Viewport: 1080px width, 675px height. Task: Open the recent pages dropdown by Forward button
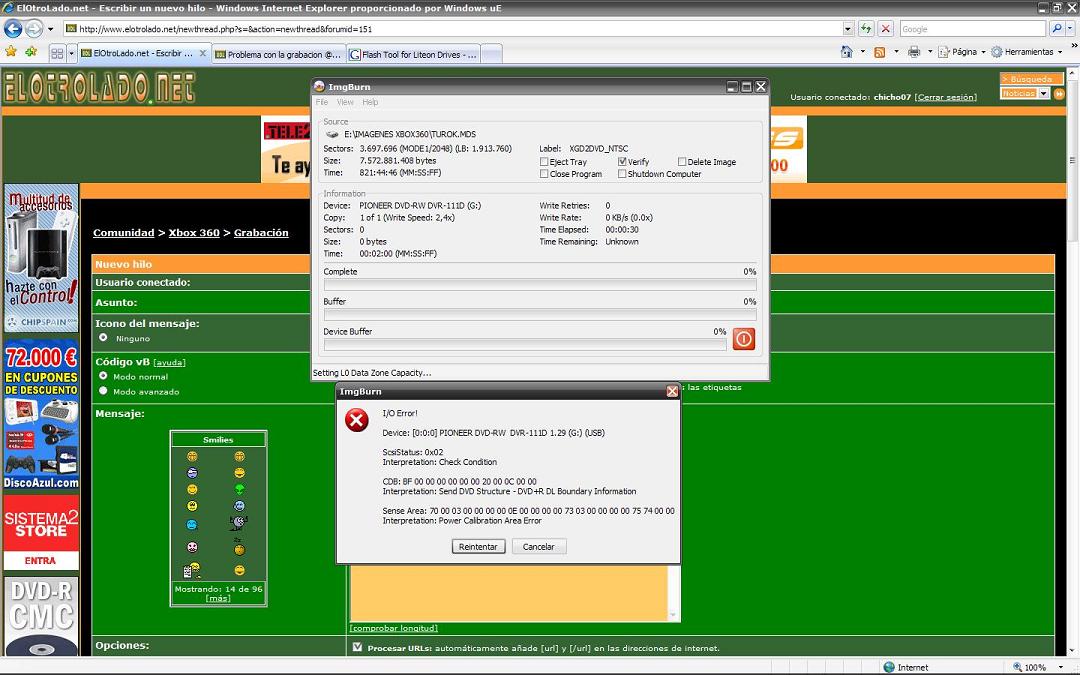tap(50, 29)
